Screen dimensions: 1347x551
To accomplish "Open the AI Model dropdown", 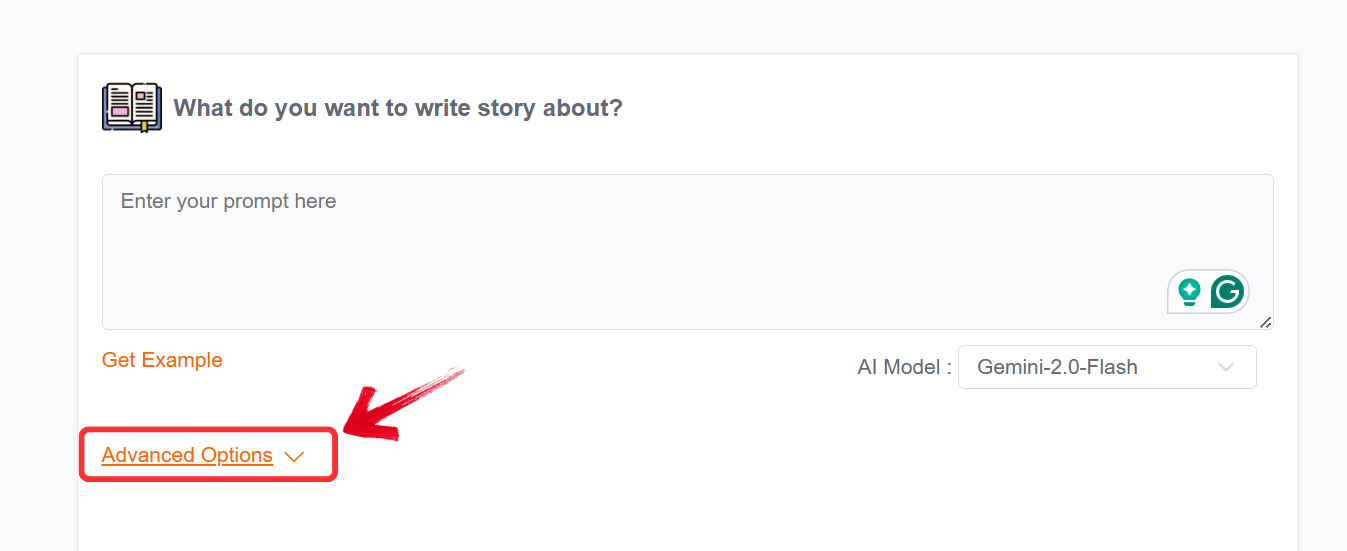I will click(x=1106, y=367).
